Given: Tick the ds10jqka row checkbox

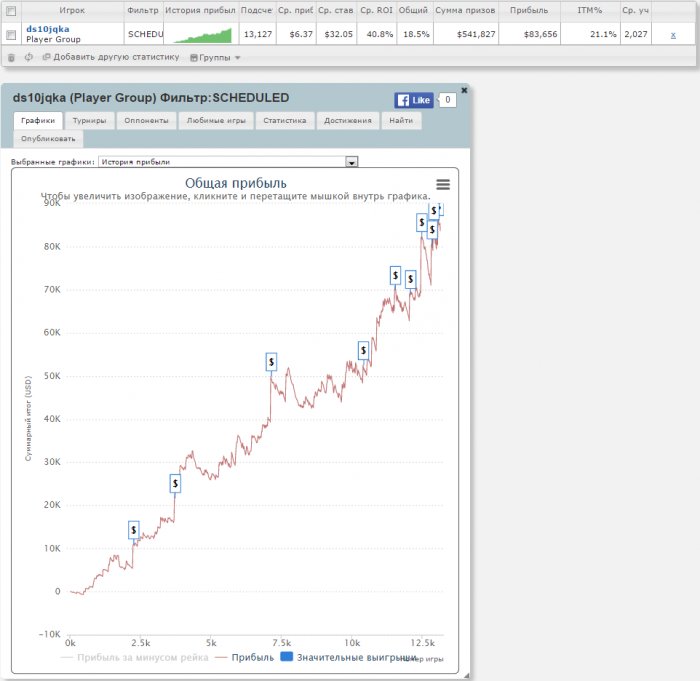Looking at the screenshot, I should (x=11, y=34).
